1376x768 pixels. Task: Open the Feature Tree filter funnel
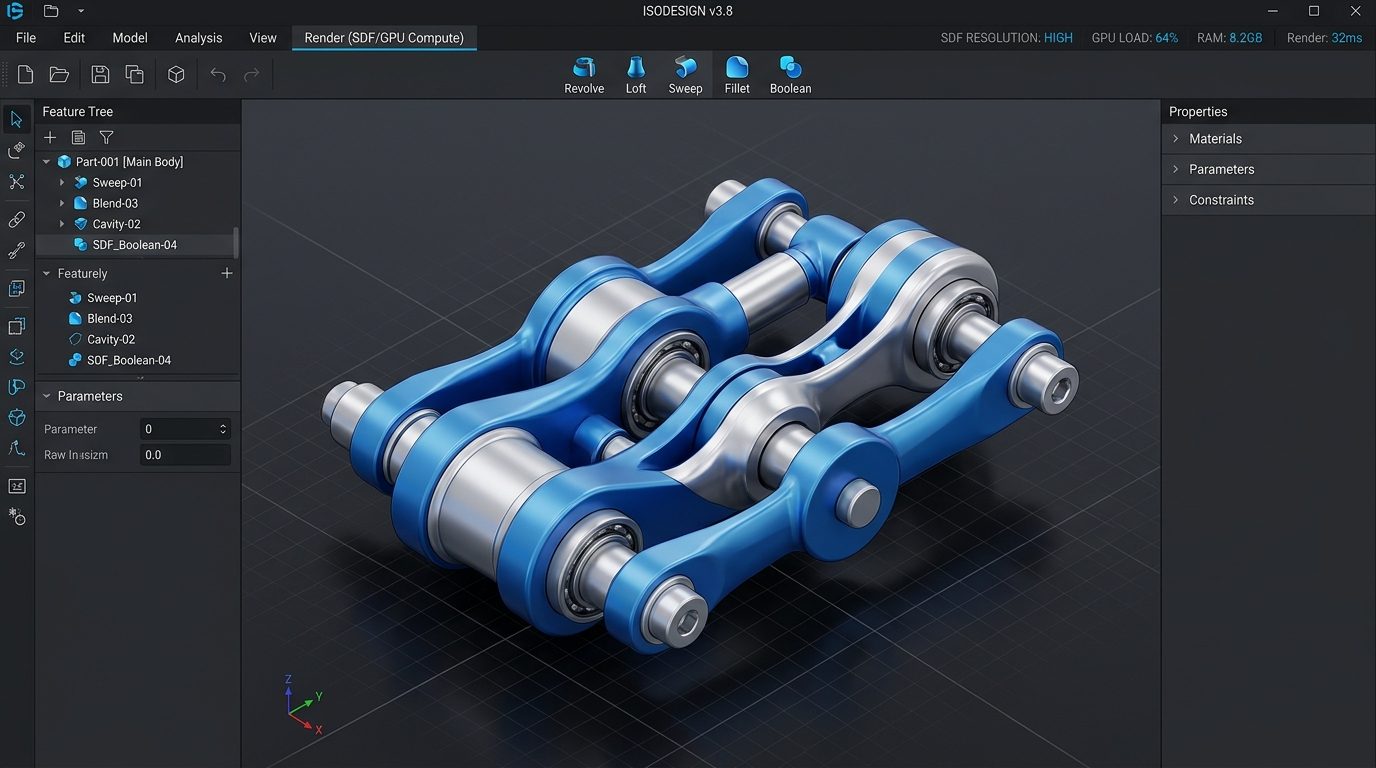107,137
